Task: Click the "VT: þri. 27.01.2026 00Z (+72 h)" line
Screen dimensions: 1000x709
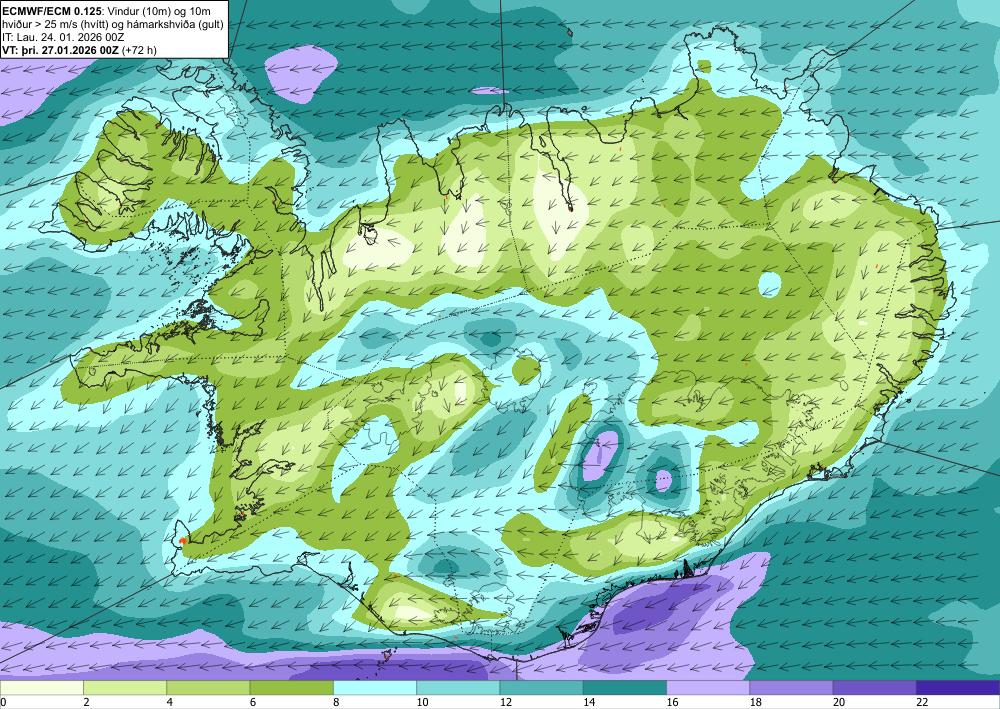Action: (79, 50)
